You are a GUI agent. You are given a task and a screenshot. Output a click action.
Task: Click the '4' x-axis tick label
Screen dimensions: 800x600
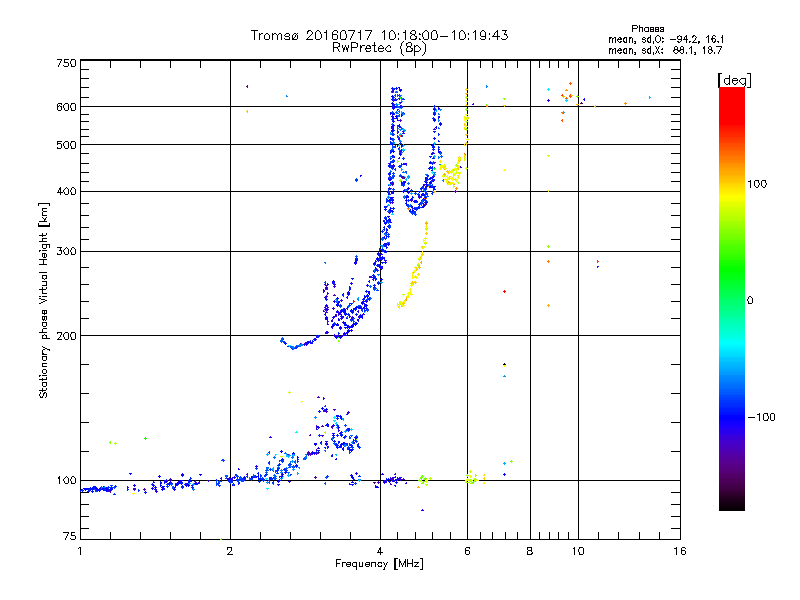tap(380, 551)
